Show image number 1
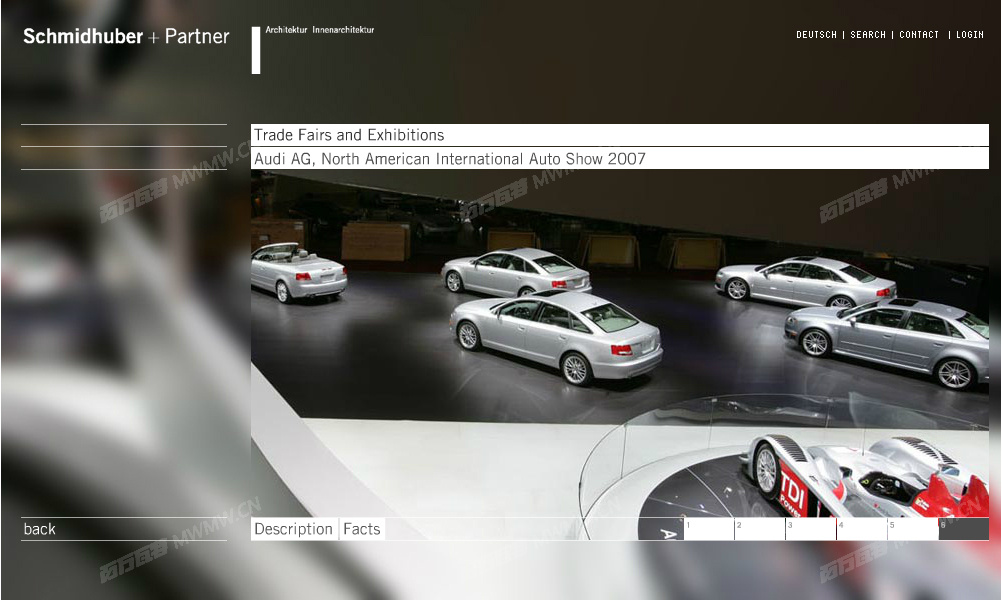 pyautogui.click(x=709, y=529)
